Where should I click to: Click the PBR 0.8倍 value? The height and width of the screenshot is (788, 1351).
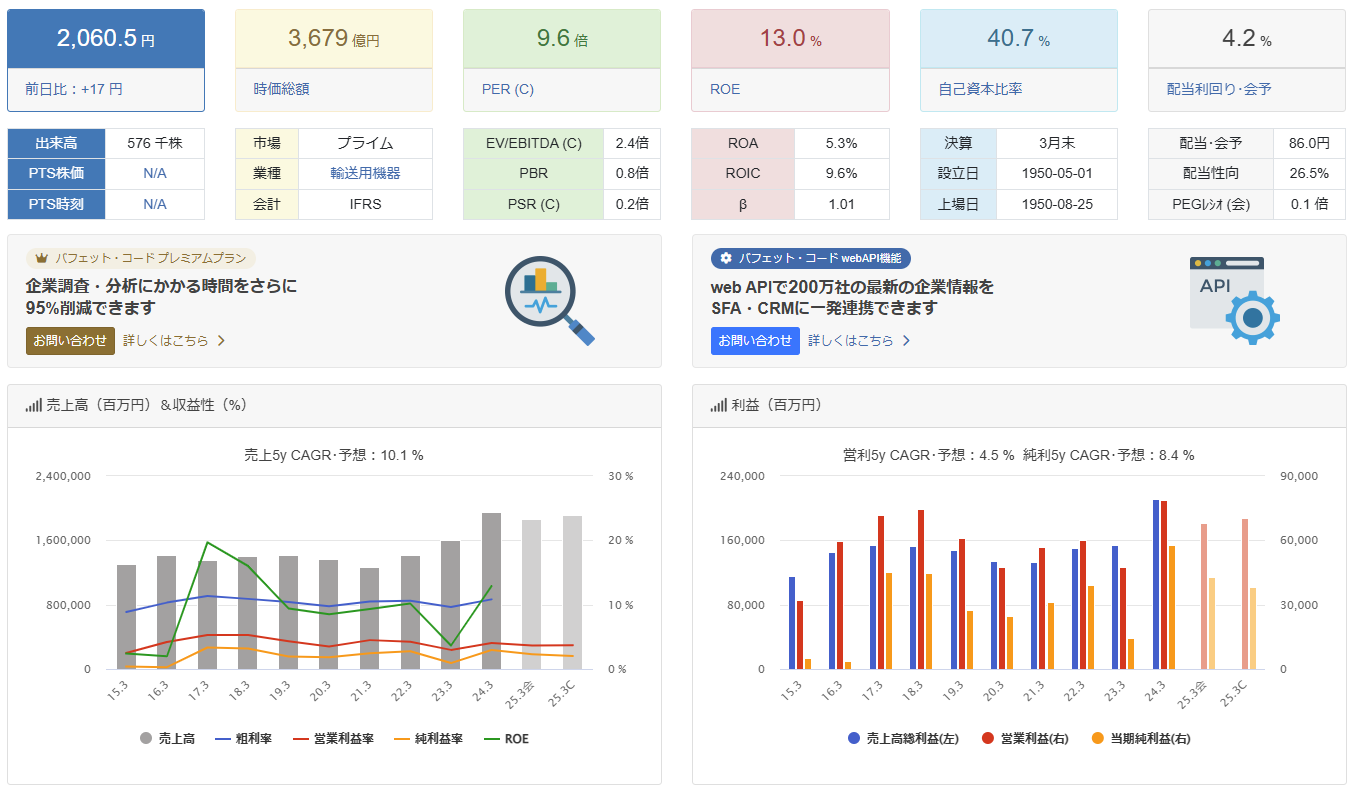(x=632, y=174)
